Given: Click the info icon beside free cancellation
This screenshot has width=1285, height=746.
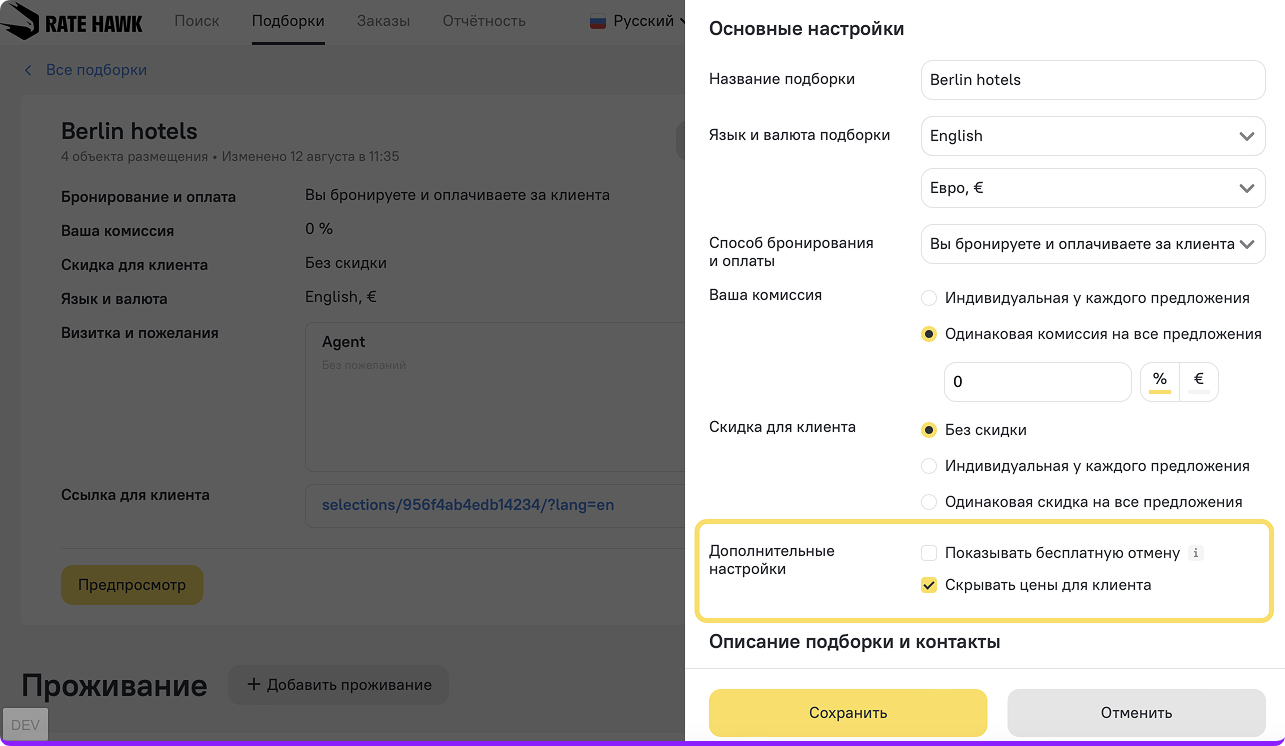Looking at the screenshot, I should [1196, 553].
